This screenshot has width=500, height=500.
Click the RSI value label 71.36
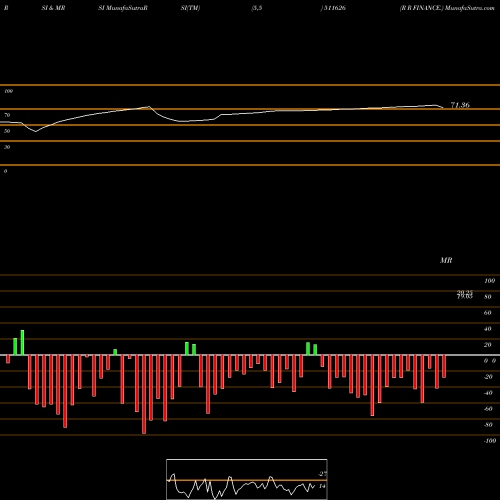(460, 105)
